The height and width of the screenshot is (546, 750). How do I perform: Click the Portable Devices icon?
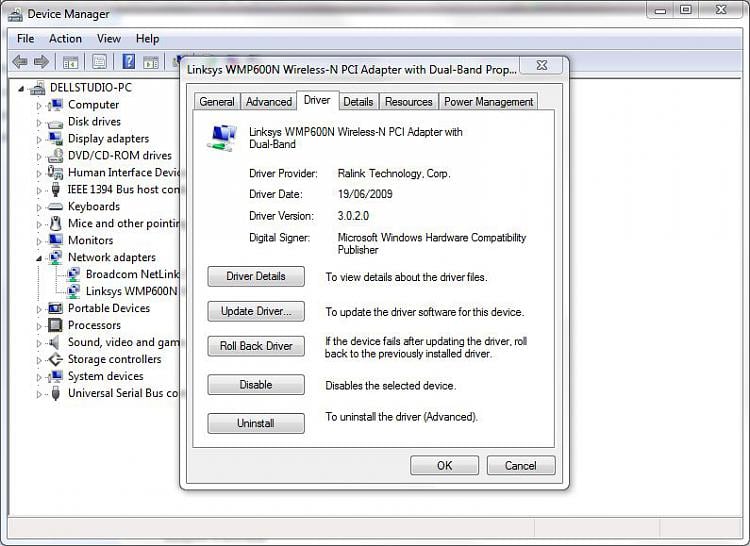click(55, 308)
